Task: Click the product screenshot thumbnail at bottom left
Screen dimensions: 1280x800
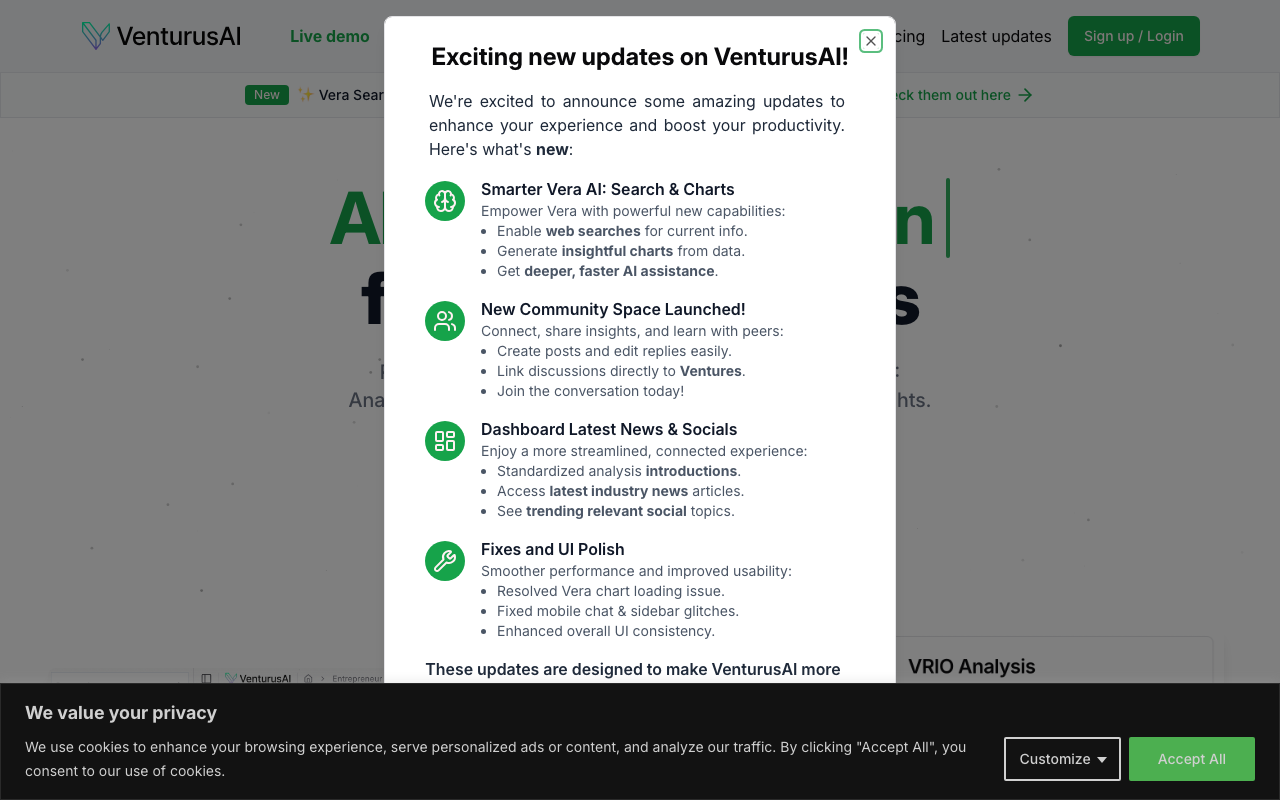Action: point(217,677)
